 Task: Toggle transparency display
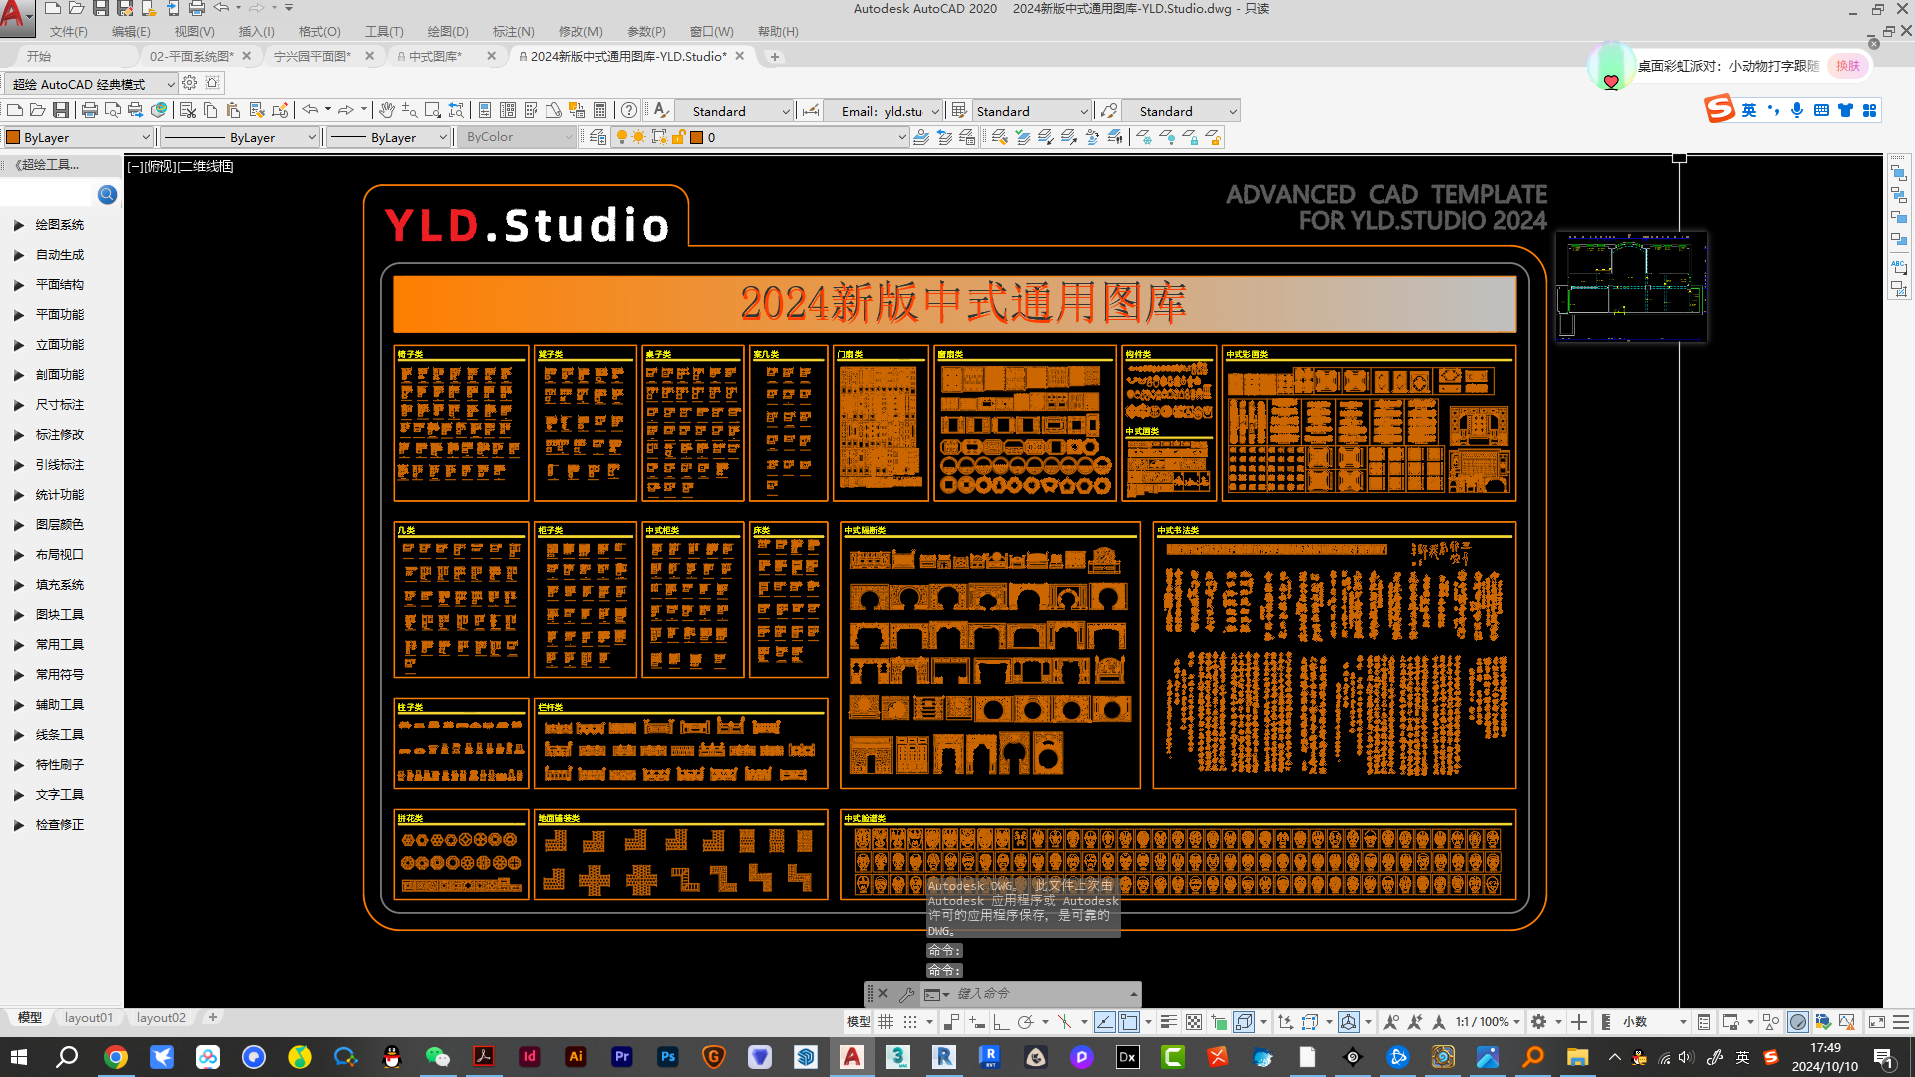[x=1194, y=1022]
